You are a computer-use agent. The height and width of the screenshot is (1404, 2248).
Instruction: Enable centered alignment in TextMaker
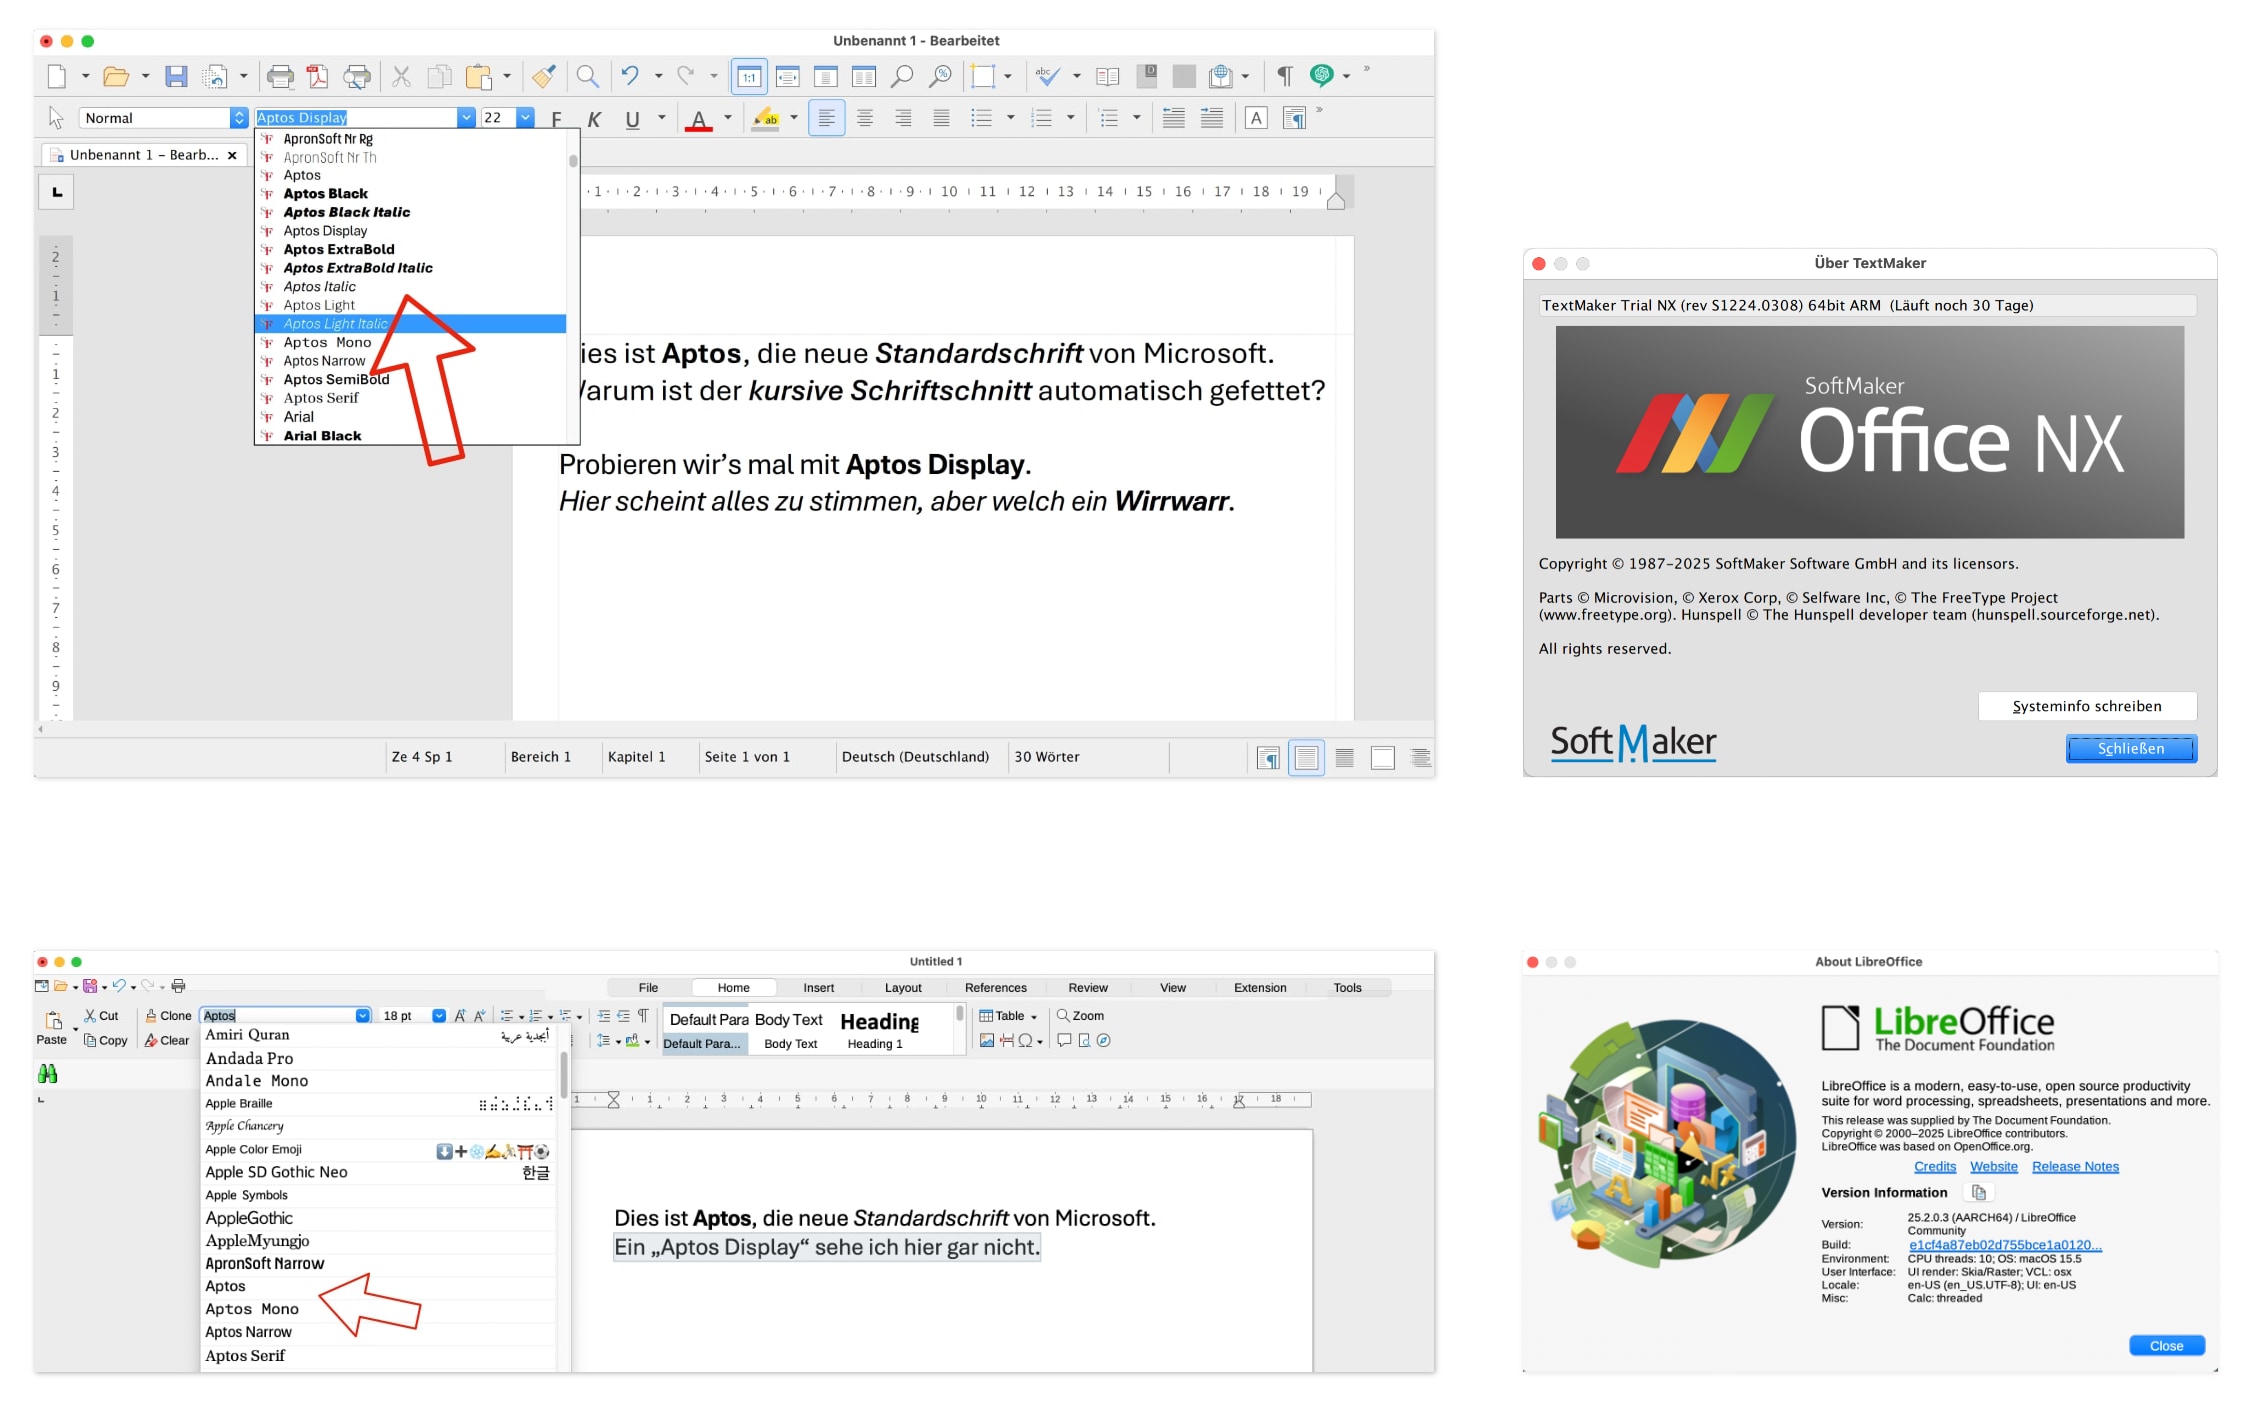865,118
